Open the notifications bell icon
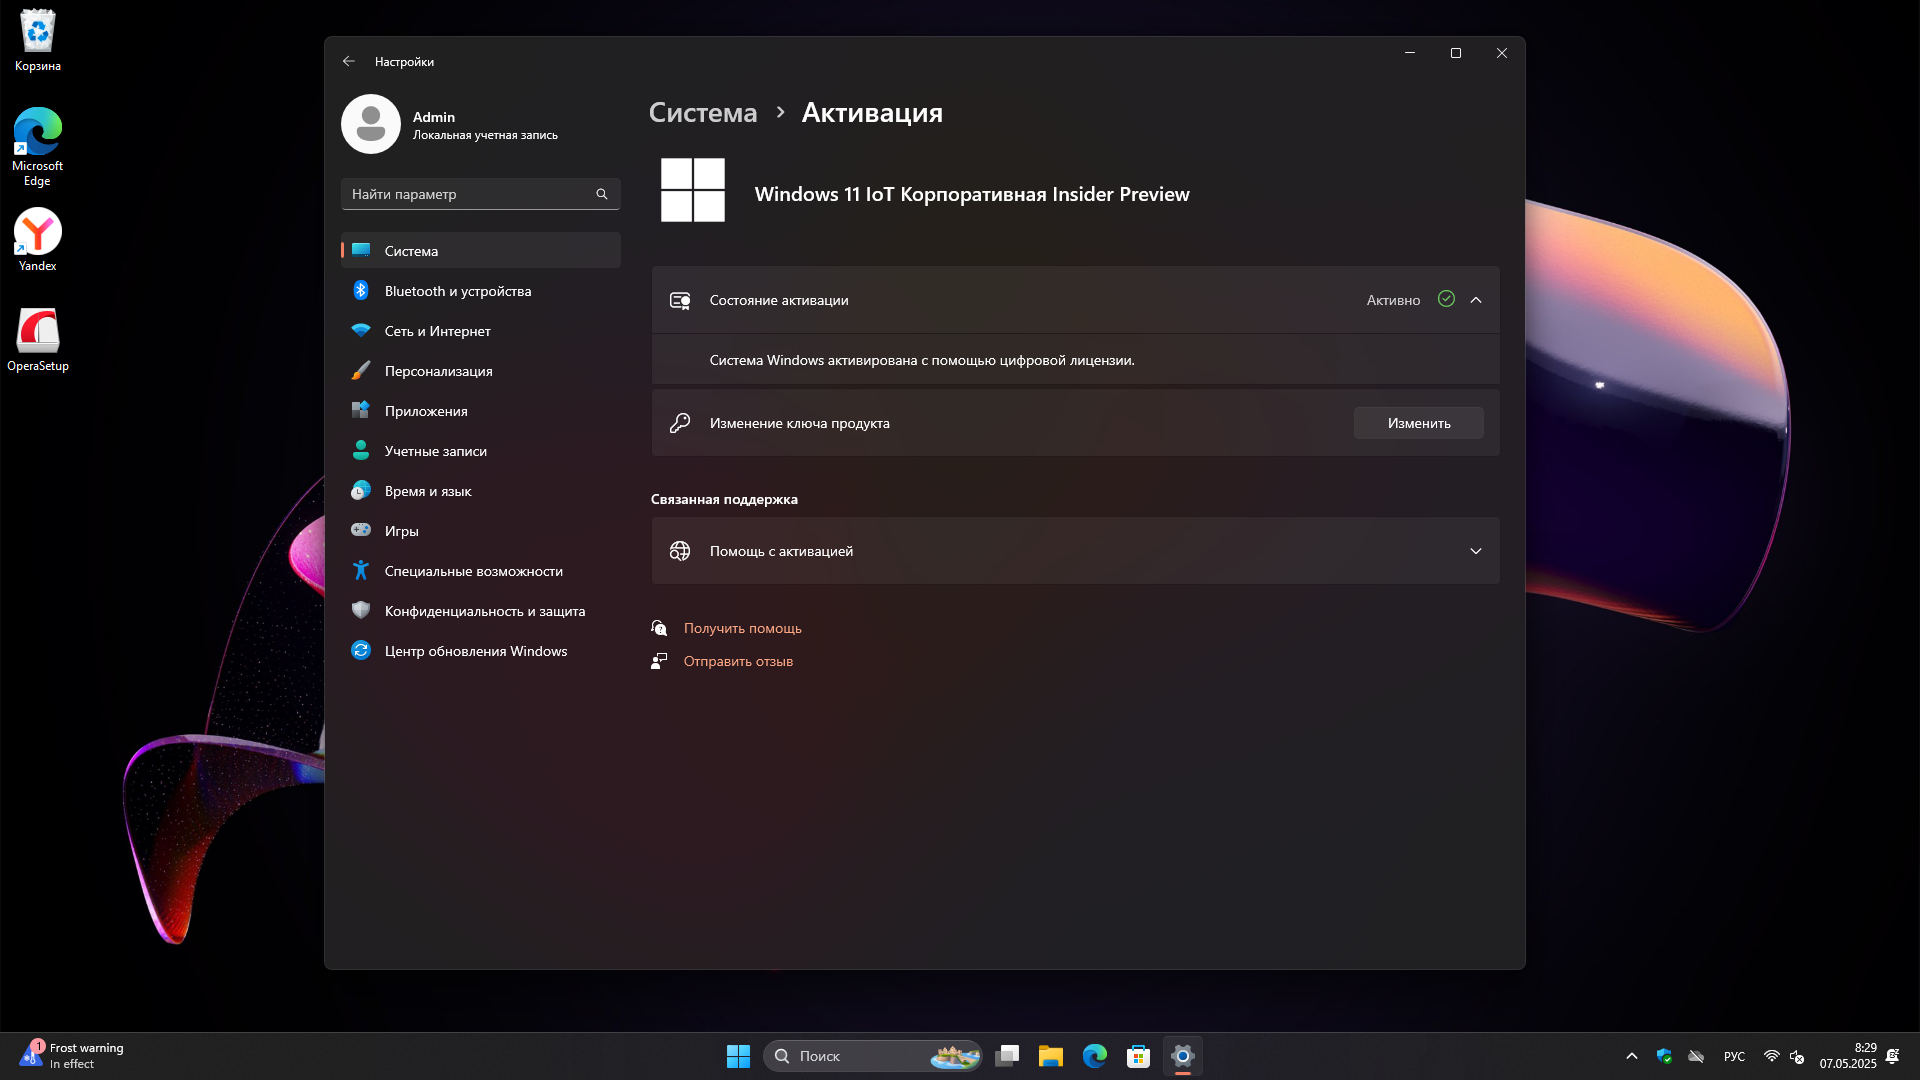This screenshot has width=1920, height=1080. (x=1893, y=1056)
